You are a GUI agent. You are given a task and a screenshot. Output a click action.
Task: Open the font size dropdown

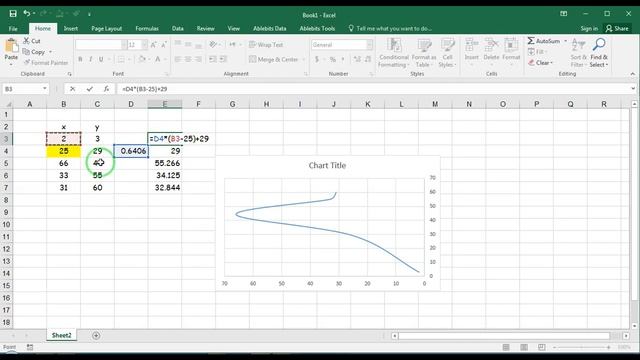[x=144, y=44]
